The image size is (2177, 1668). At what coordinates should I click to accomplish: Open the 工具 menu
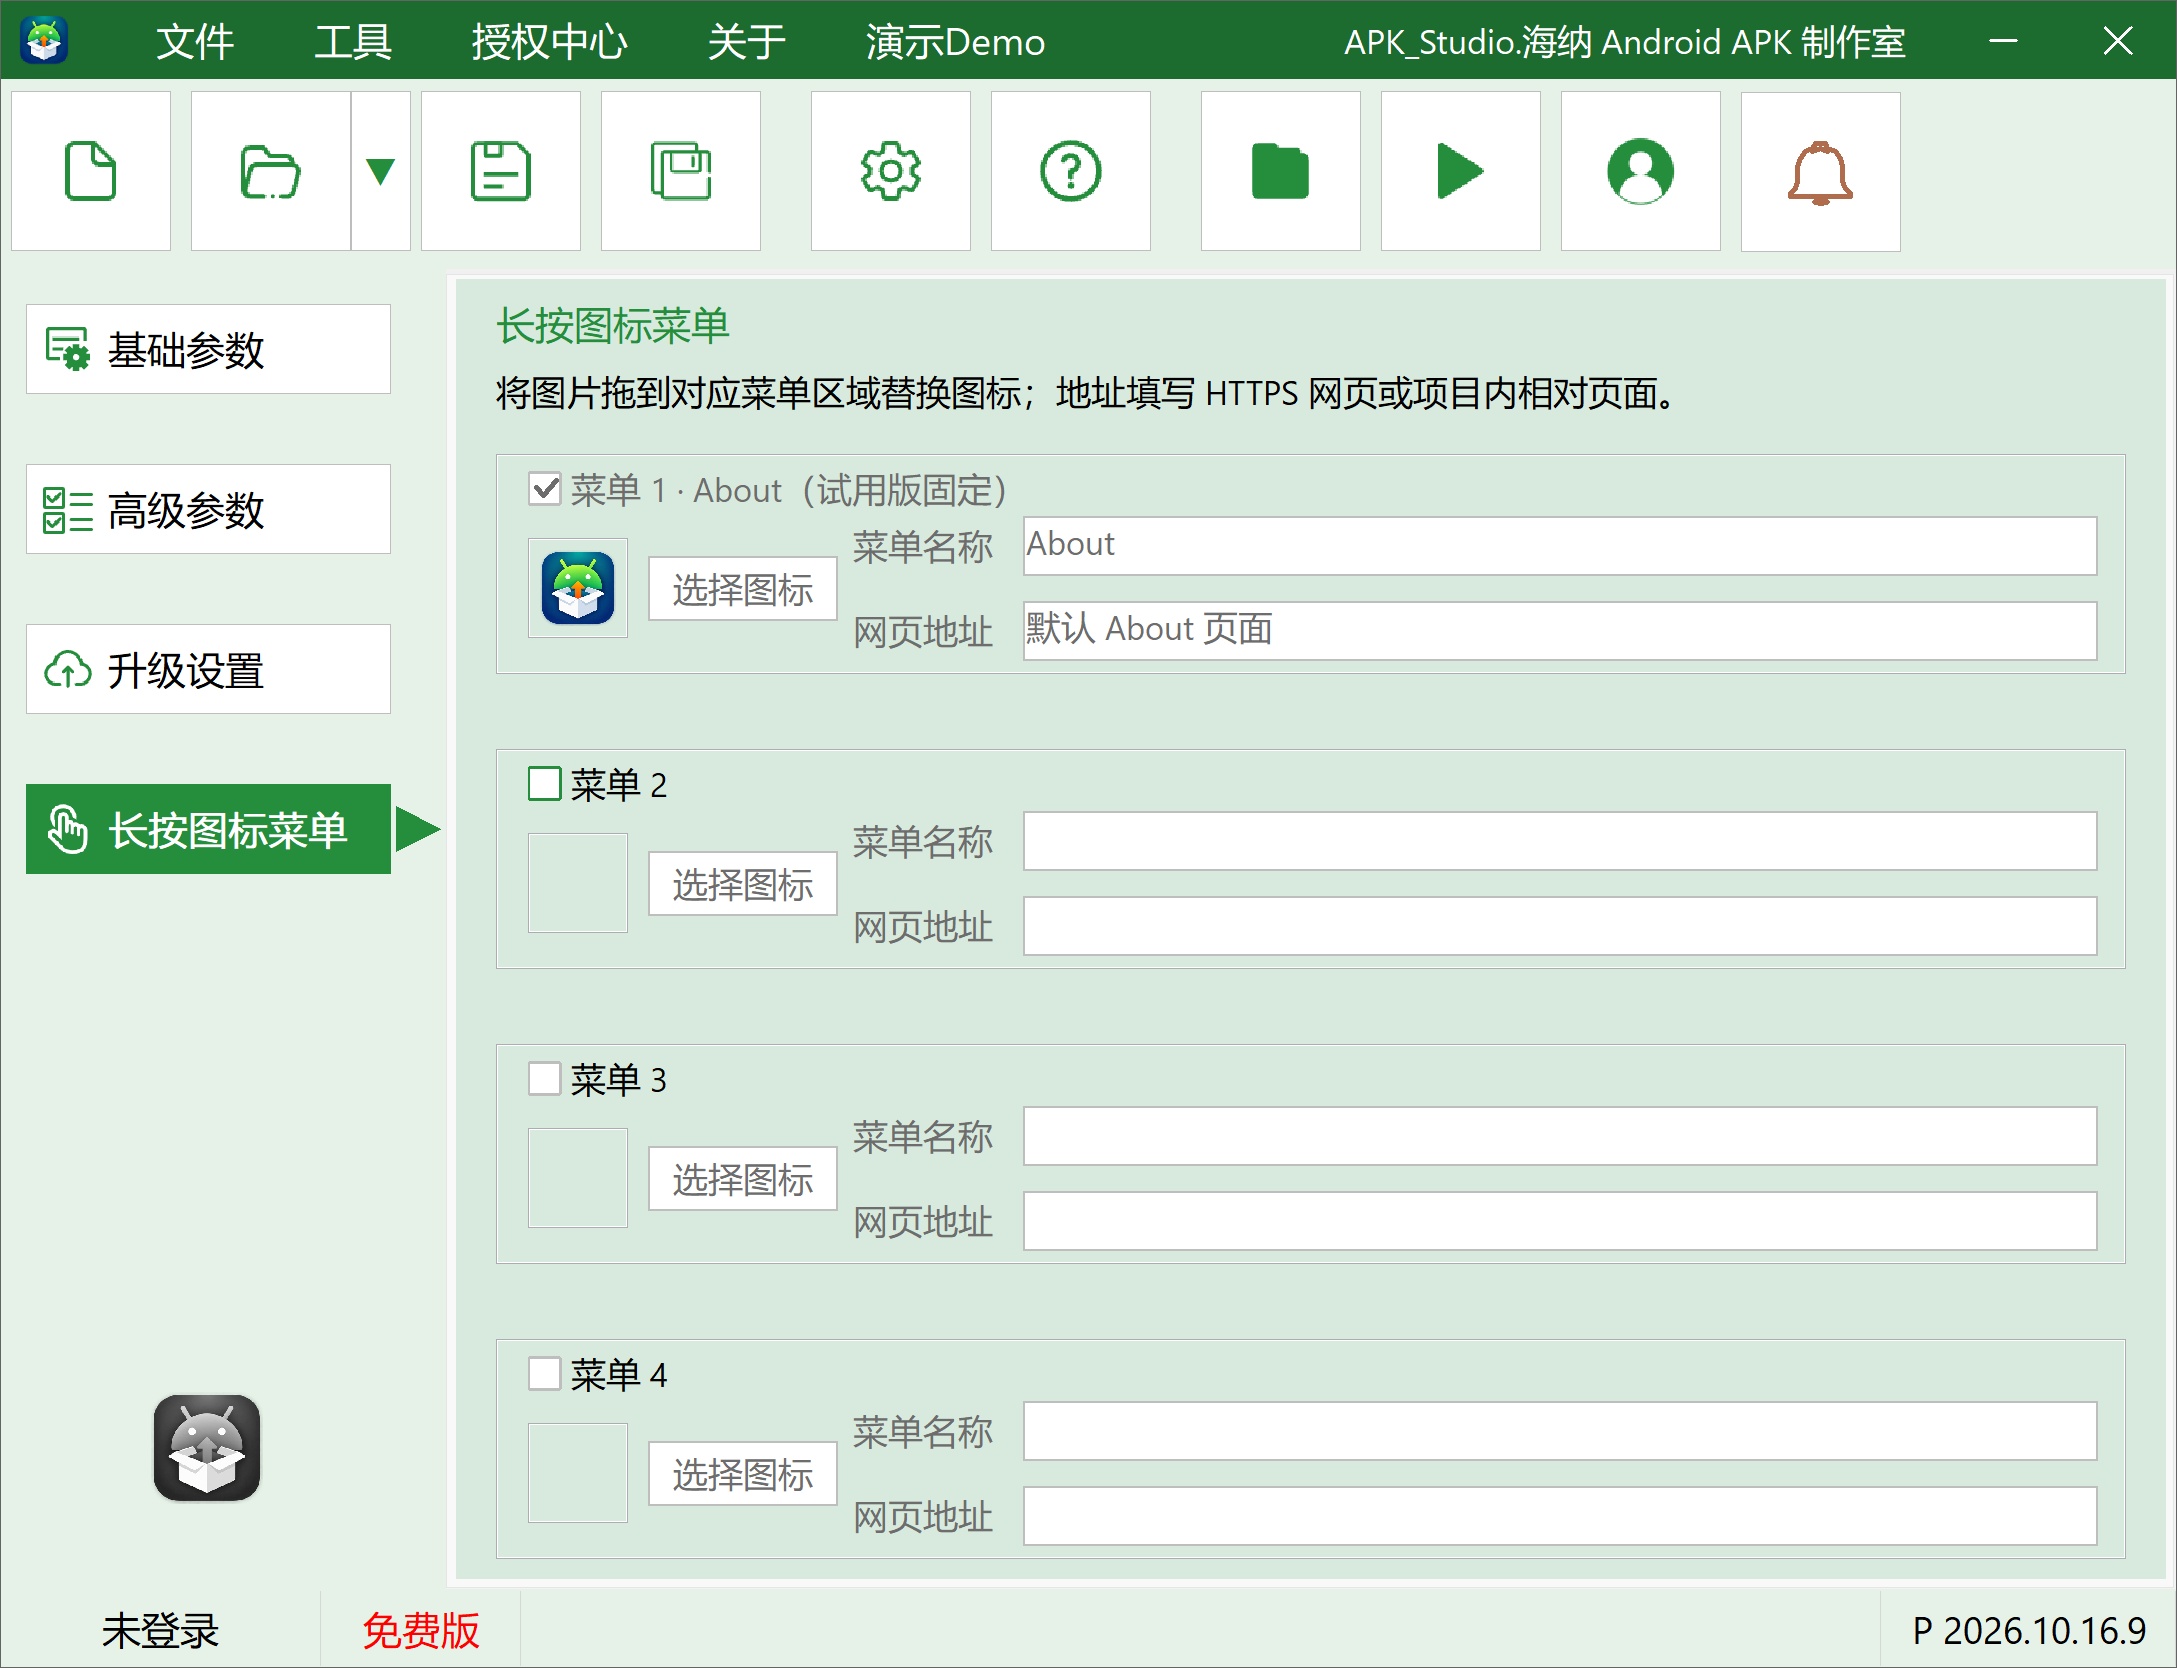353,42
